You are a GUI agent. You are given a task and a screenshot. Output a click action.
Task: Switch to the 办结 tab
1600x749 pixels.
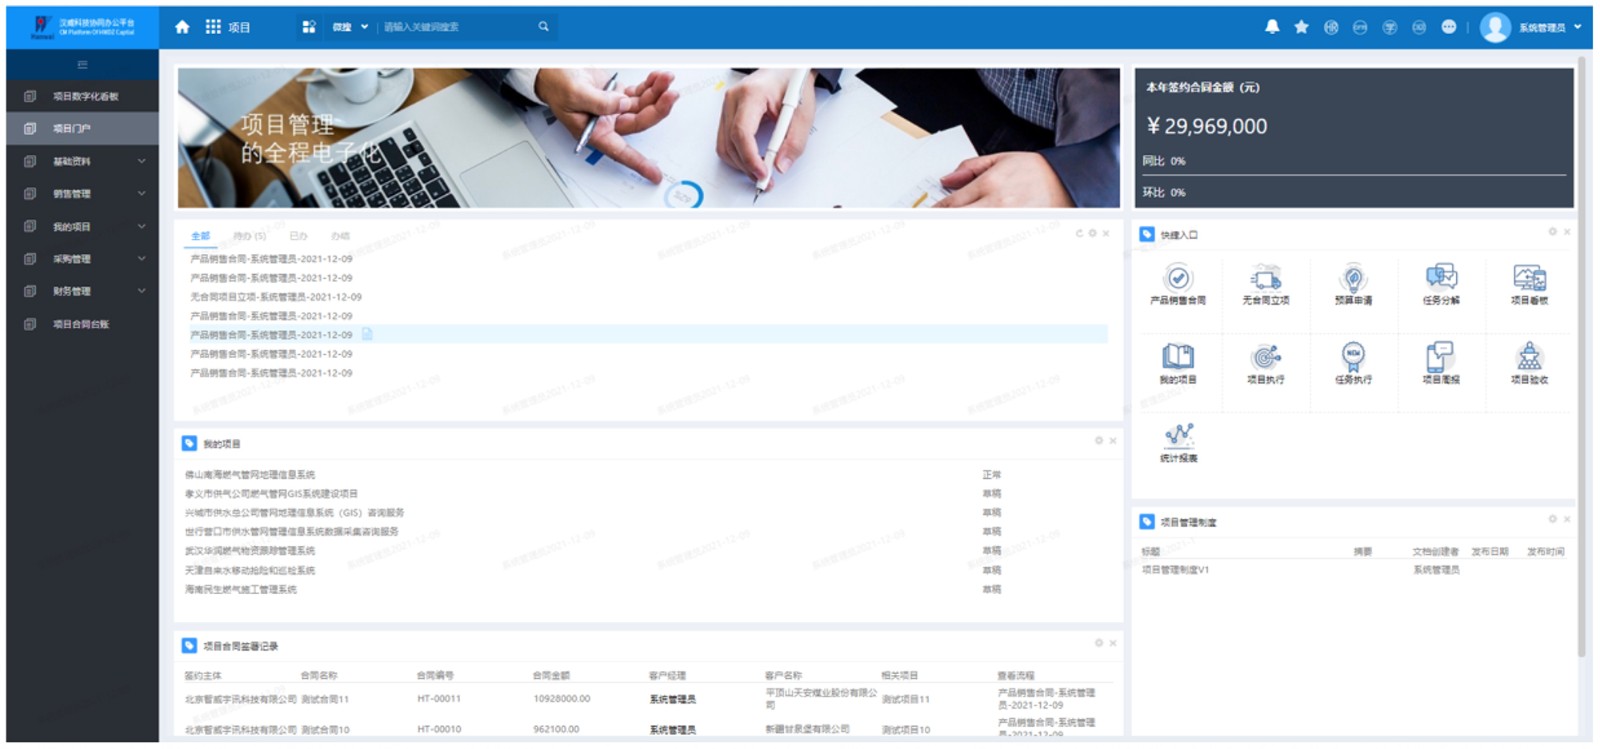pyautogui.click(x=340, y=236)
